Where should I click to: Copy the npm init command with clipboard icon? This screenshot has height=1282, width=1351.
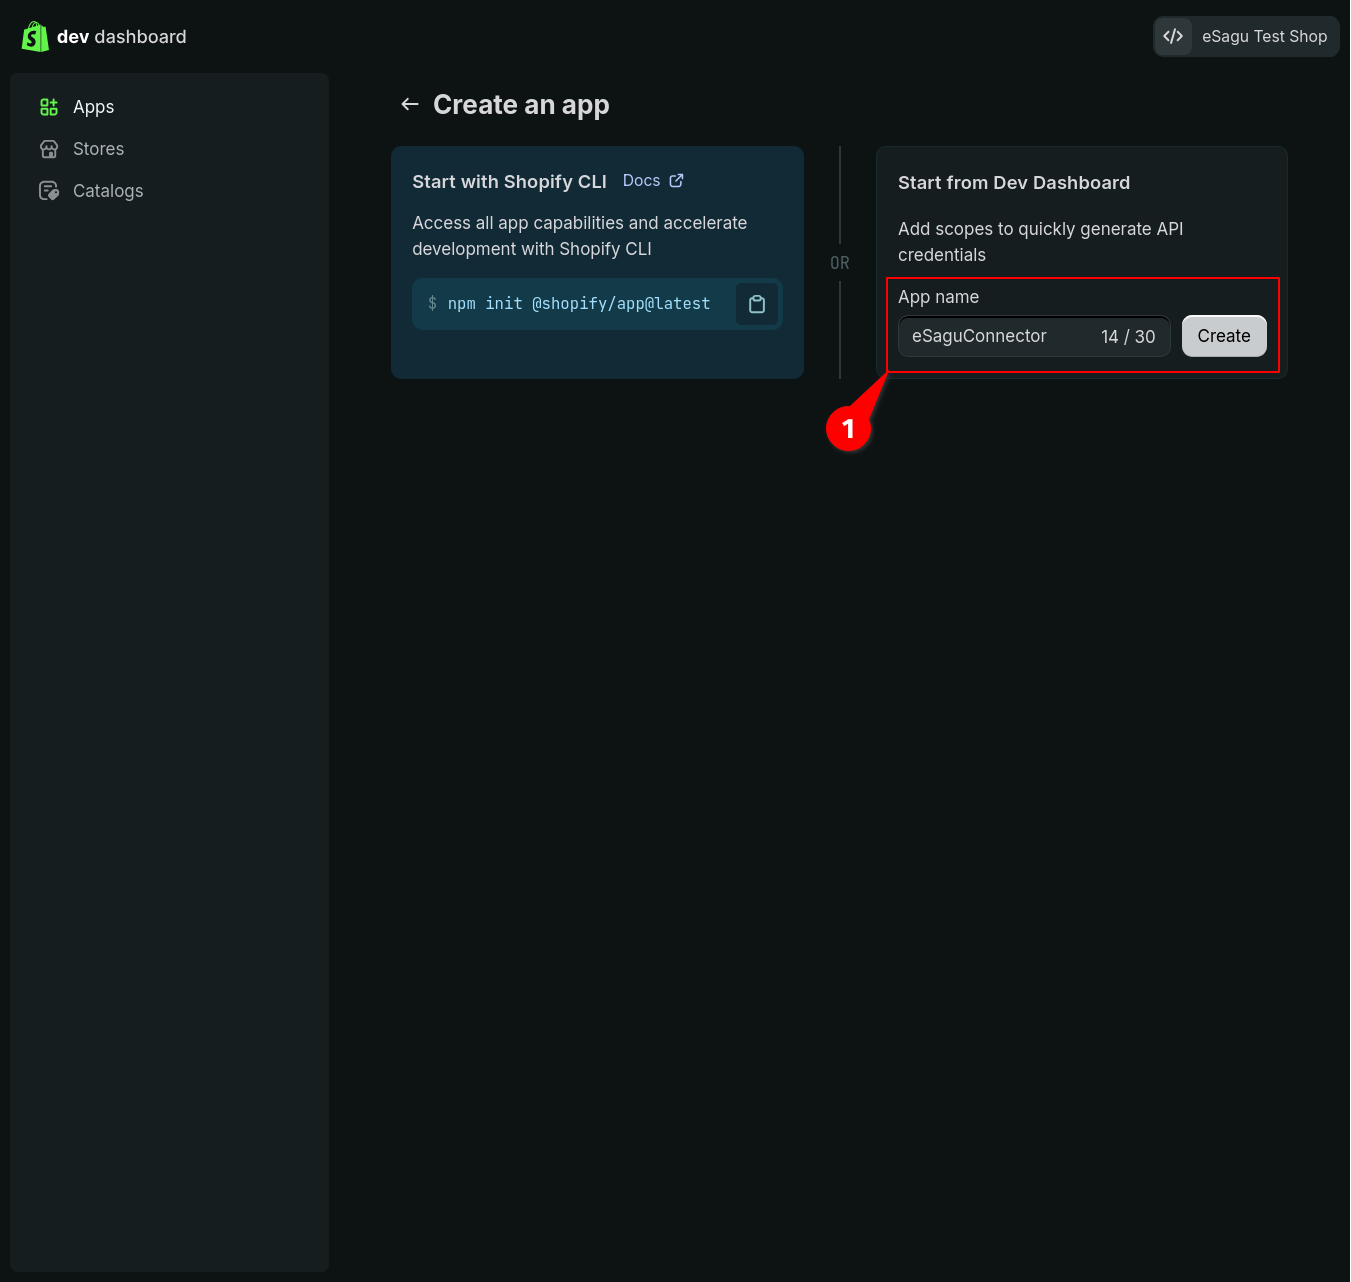pyautogui.click(x=757, y=304)
